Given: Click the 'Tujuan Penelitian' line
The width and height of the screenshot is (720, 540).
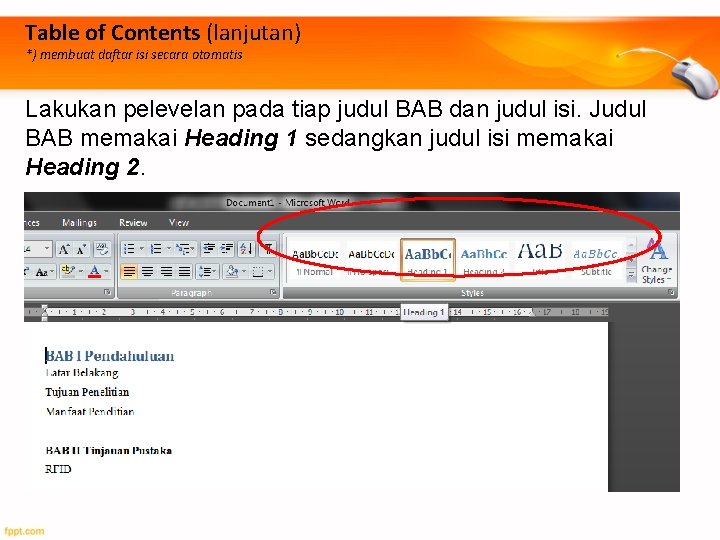Looking at the screenshot, I should 87,392.
